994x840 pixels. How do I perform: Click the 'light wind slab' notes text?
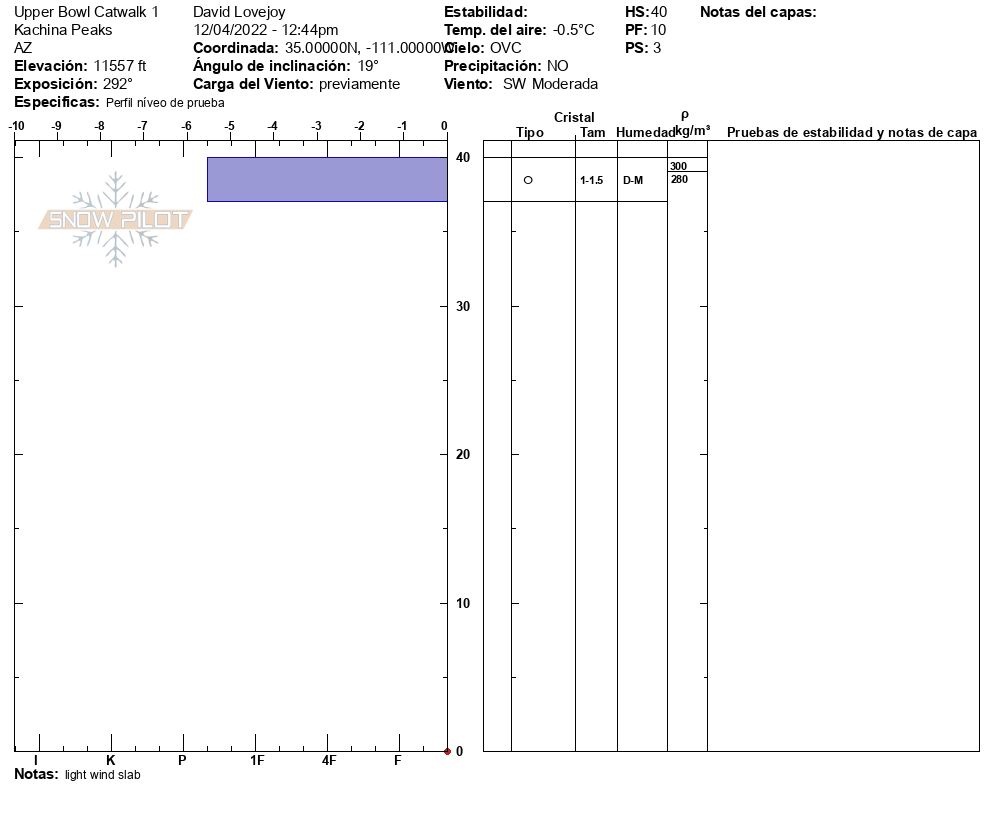103,775
